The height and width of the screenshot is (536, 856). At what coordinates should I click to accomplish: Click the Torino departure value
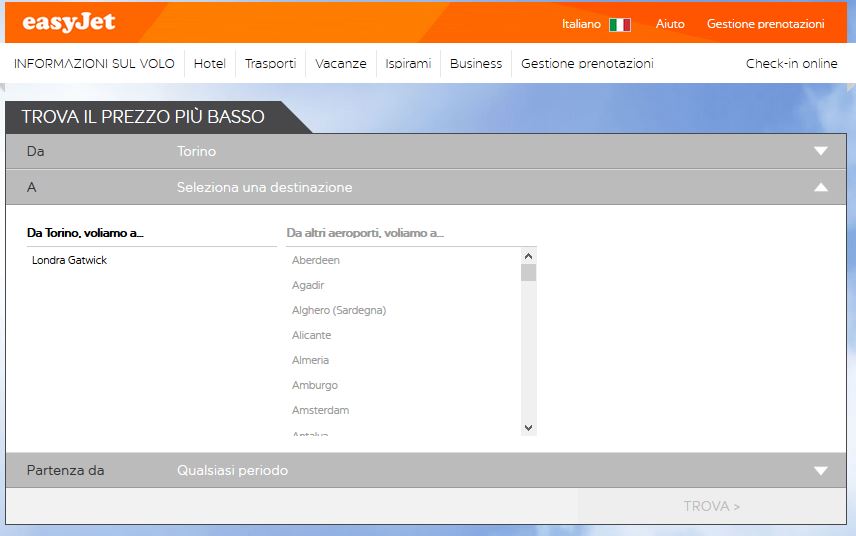click(x=196, y=151)
